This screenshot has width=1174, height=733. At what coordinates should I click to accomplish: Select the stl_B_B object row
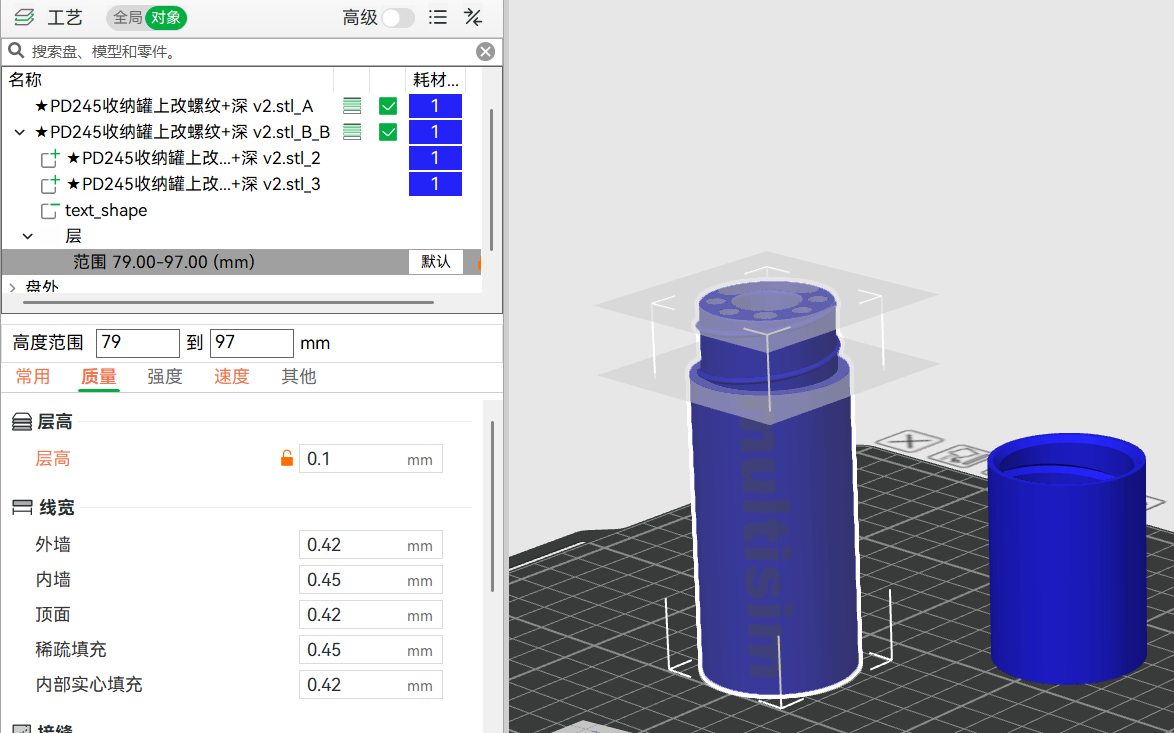pos(182,133)
